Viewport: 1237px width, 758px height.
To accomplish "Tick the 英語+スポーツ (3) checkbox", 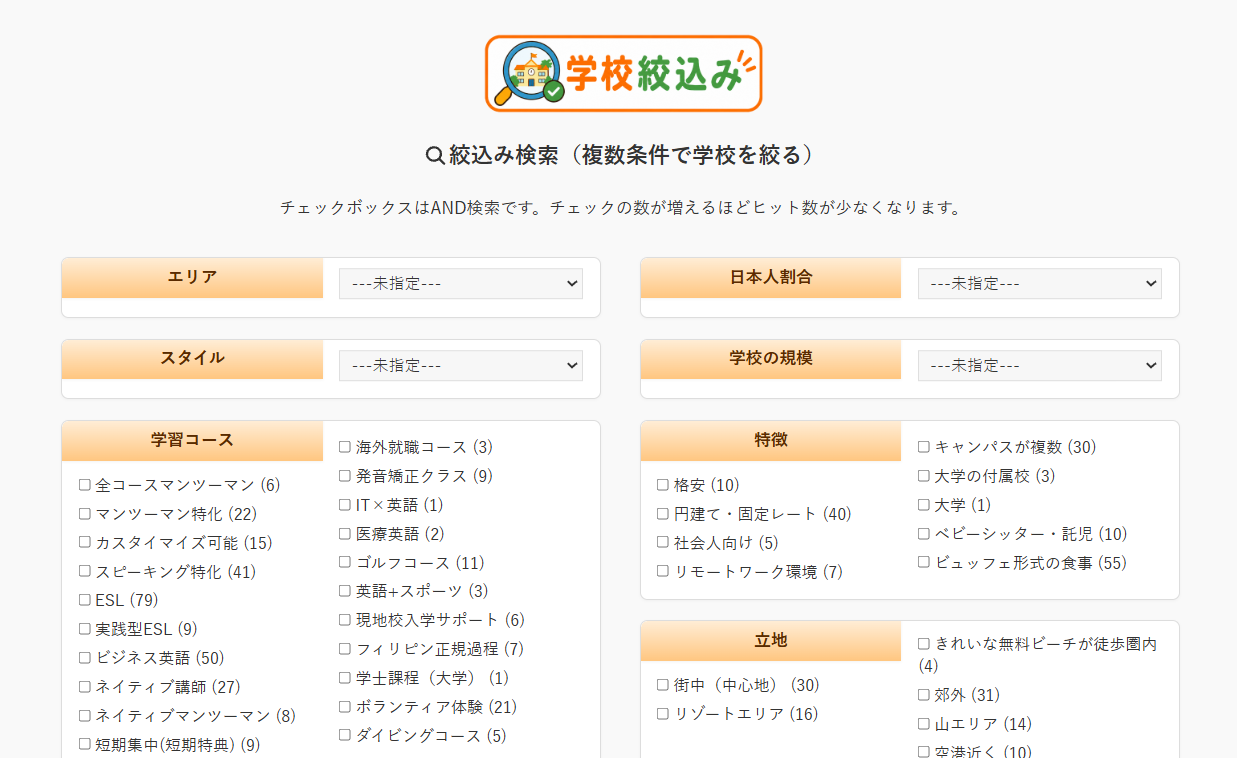I will coord(345,591).
